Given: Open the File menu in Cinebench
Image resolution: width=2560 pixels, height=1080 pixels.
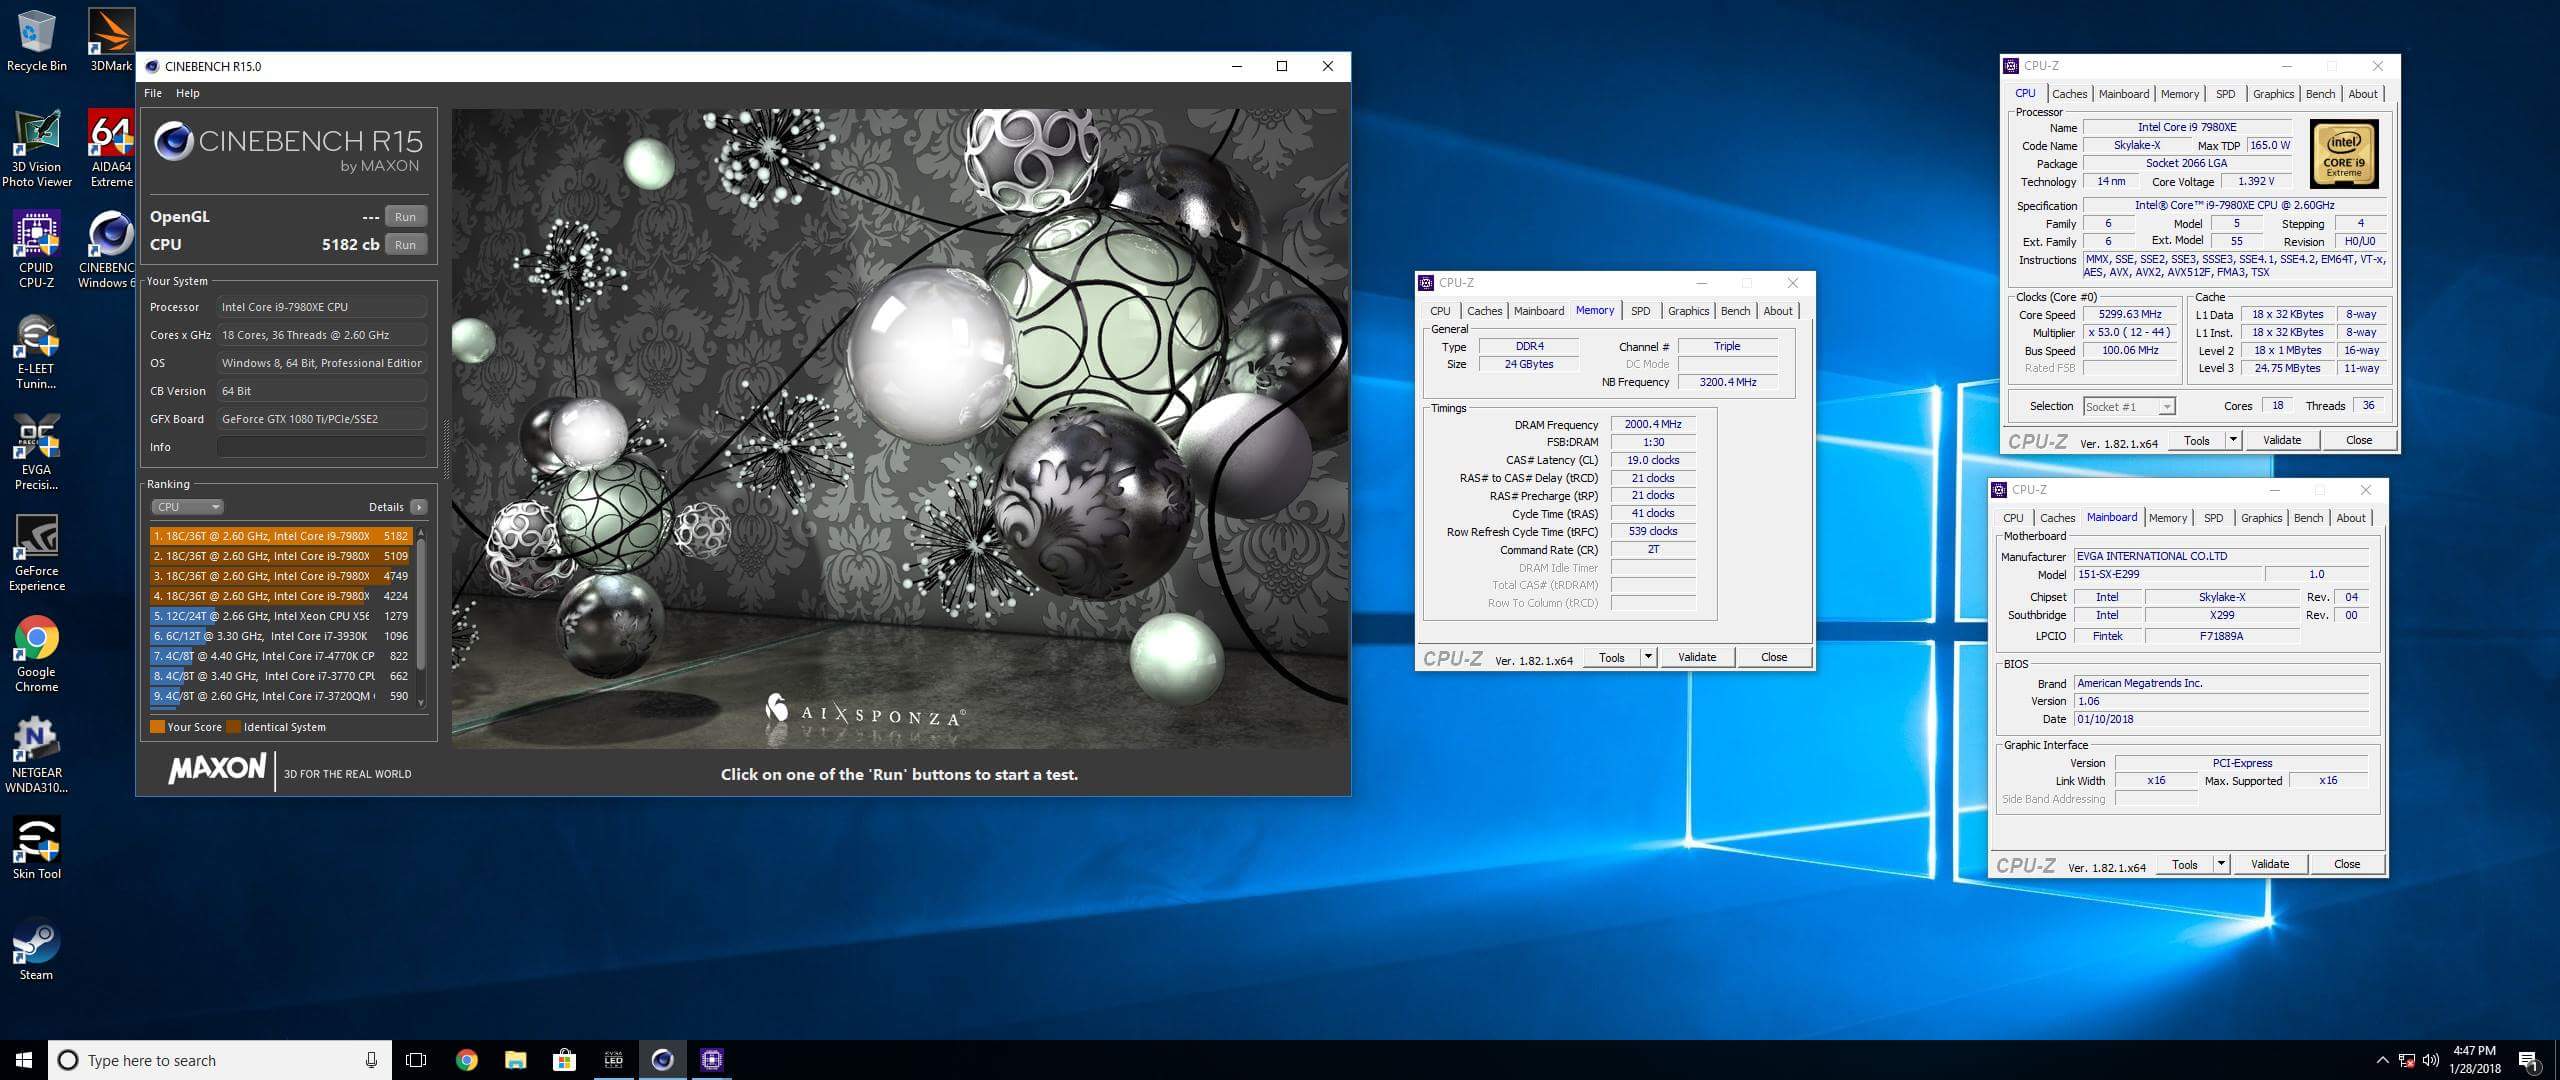Looking at the screenshot, I should (x=153, y=93).
